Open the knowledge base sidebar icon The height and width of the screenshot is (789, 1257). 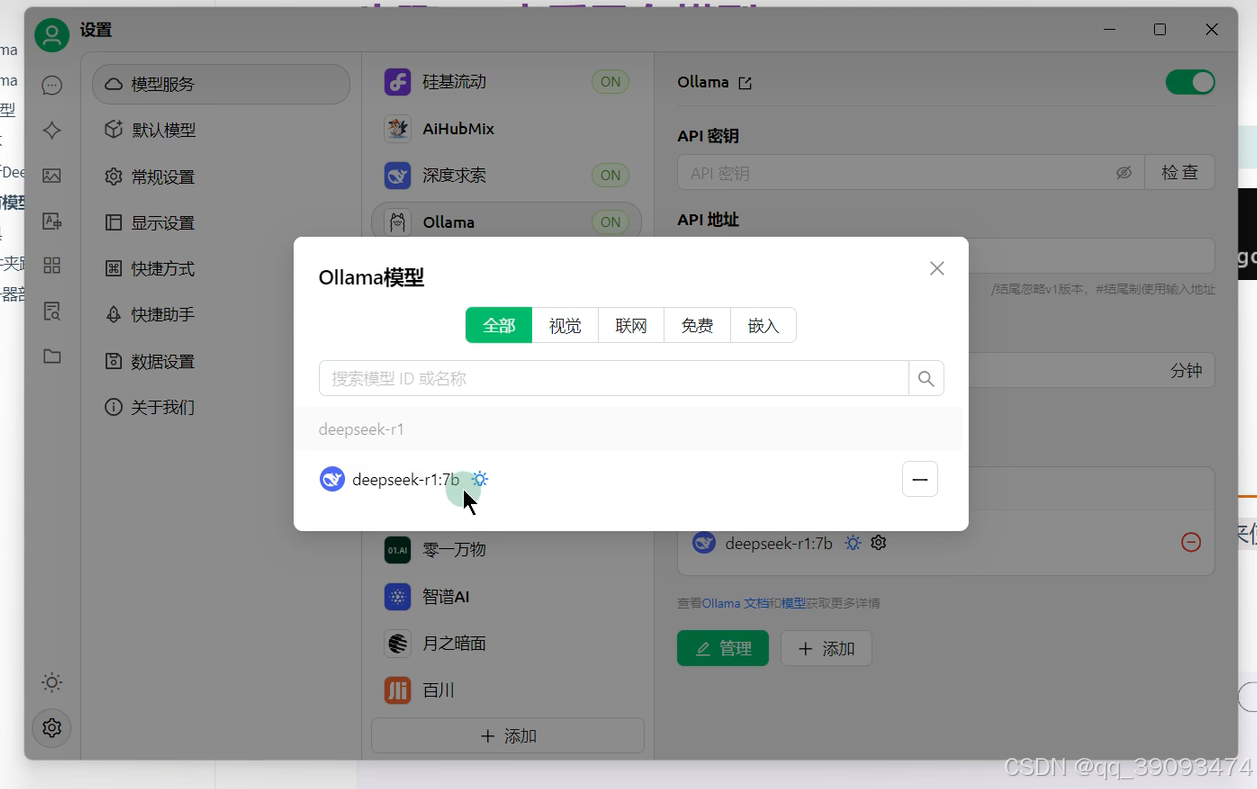[x=52, y=311]
